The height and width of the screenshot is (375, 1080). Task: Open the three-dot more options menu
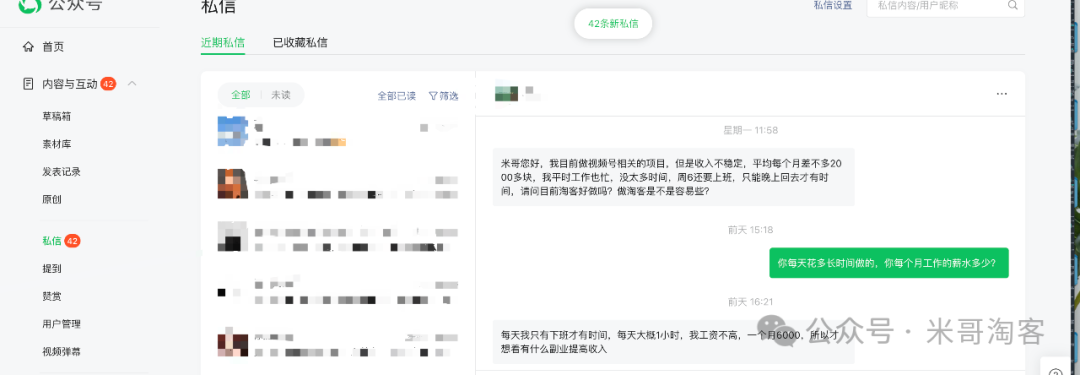1001,94
